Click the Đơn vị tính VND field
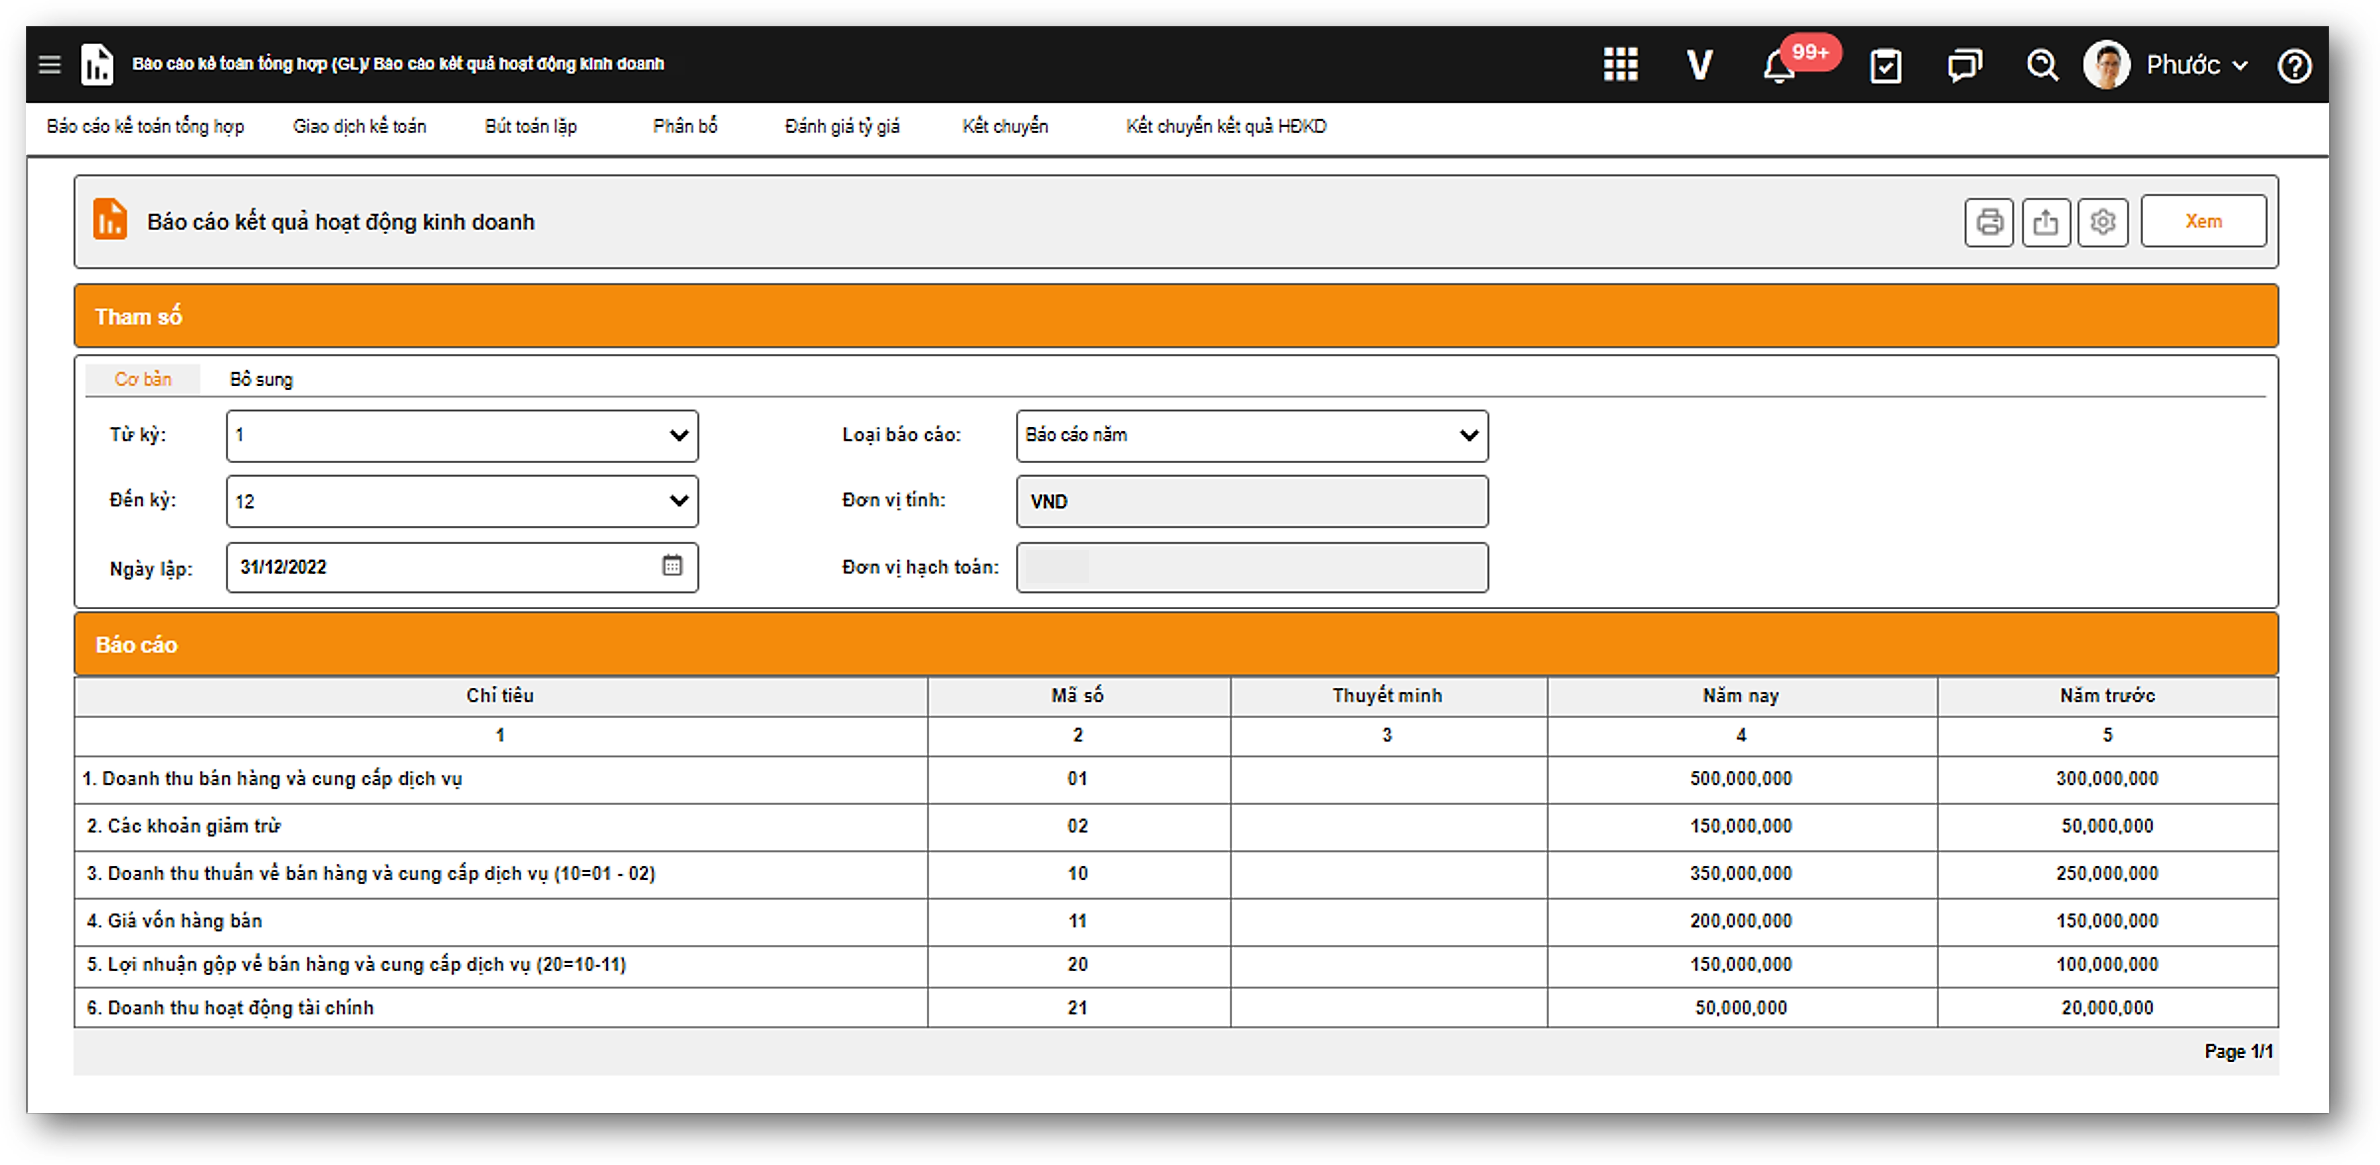 pyautogui.click(x=1252, y=501)
